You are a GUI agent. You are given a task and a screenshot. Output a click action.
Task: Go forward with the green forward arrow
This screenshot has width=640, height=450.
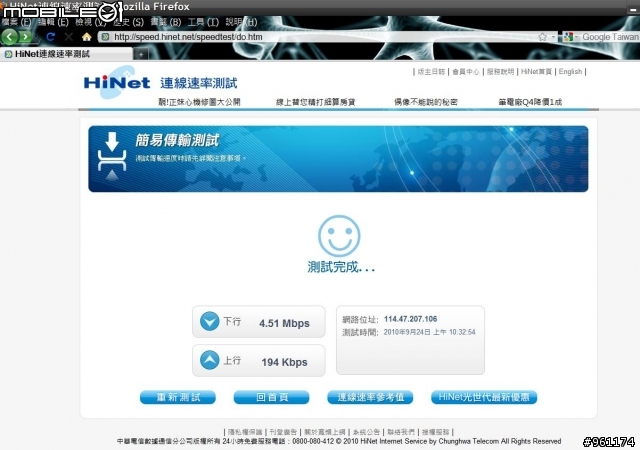pyautogui.click(x=26, y=37)
